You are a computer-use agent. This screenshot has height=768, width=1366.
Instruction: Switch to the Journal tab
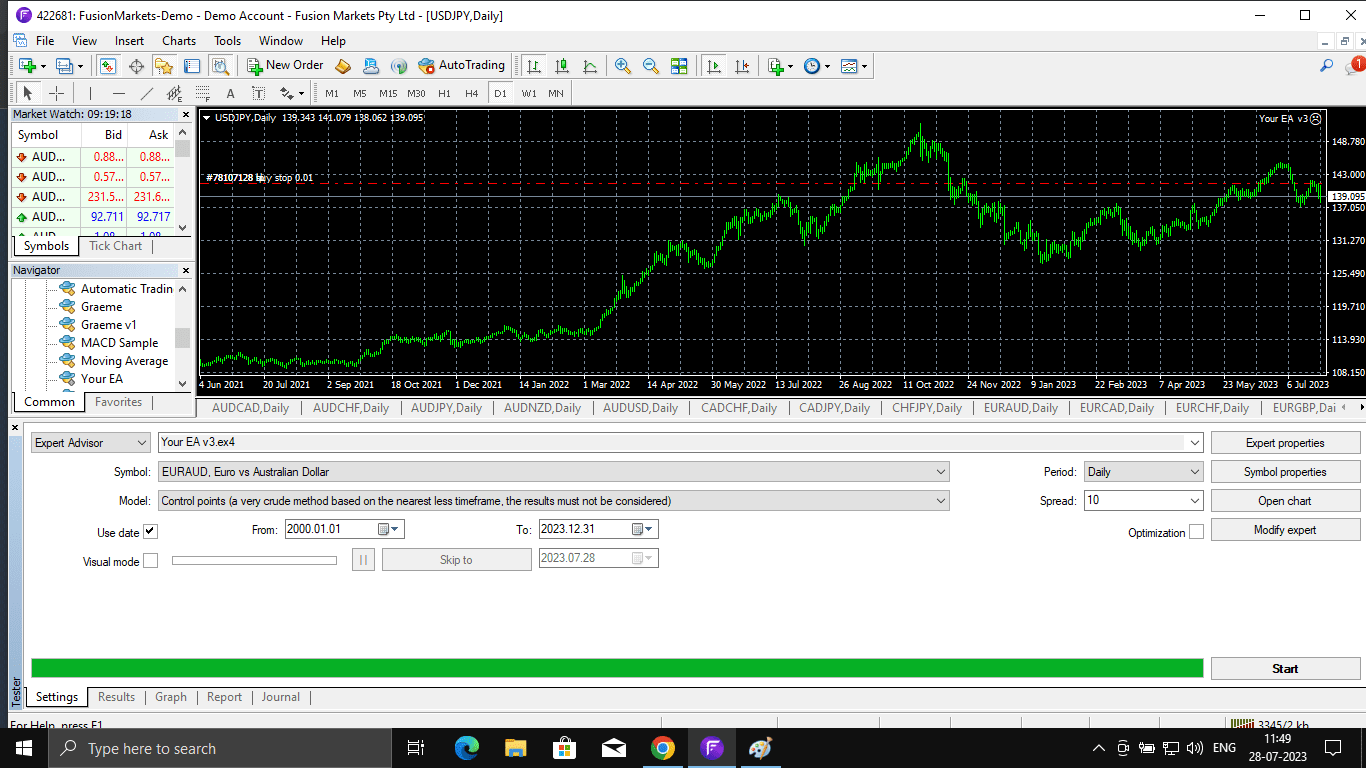point(281,697)
